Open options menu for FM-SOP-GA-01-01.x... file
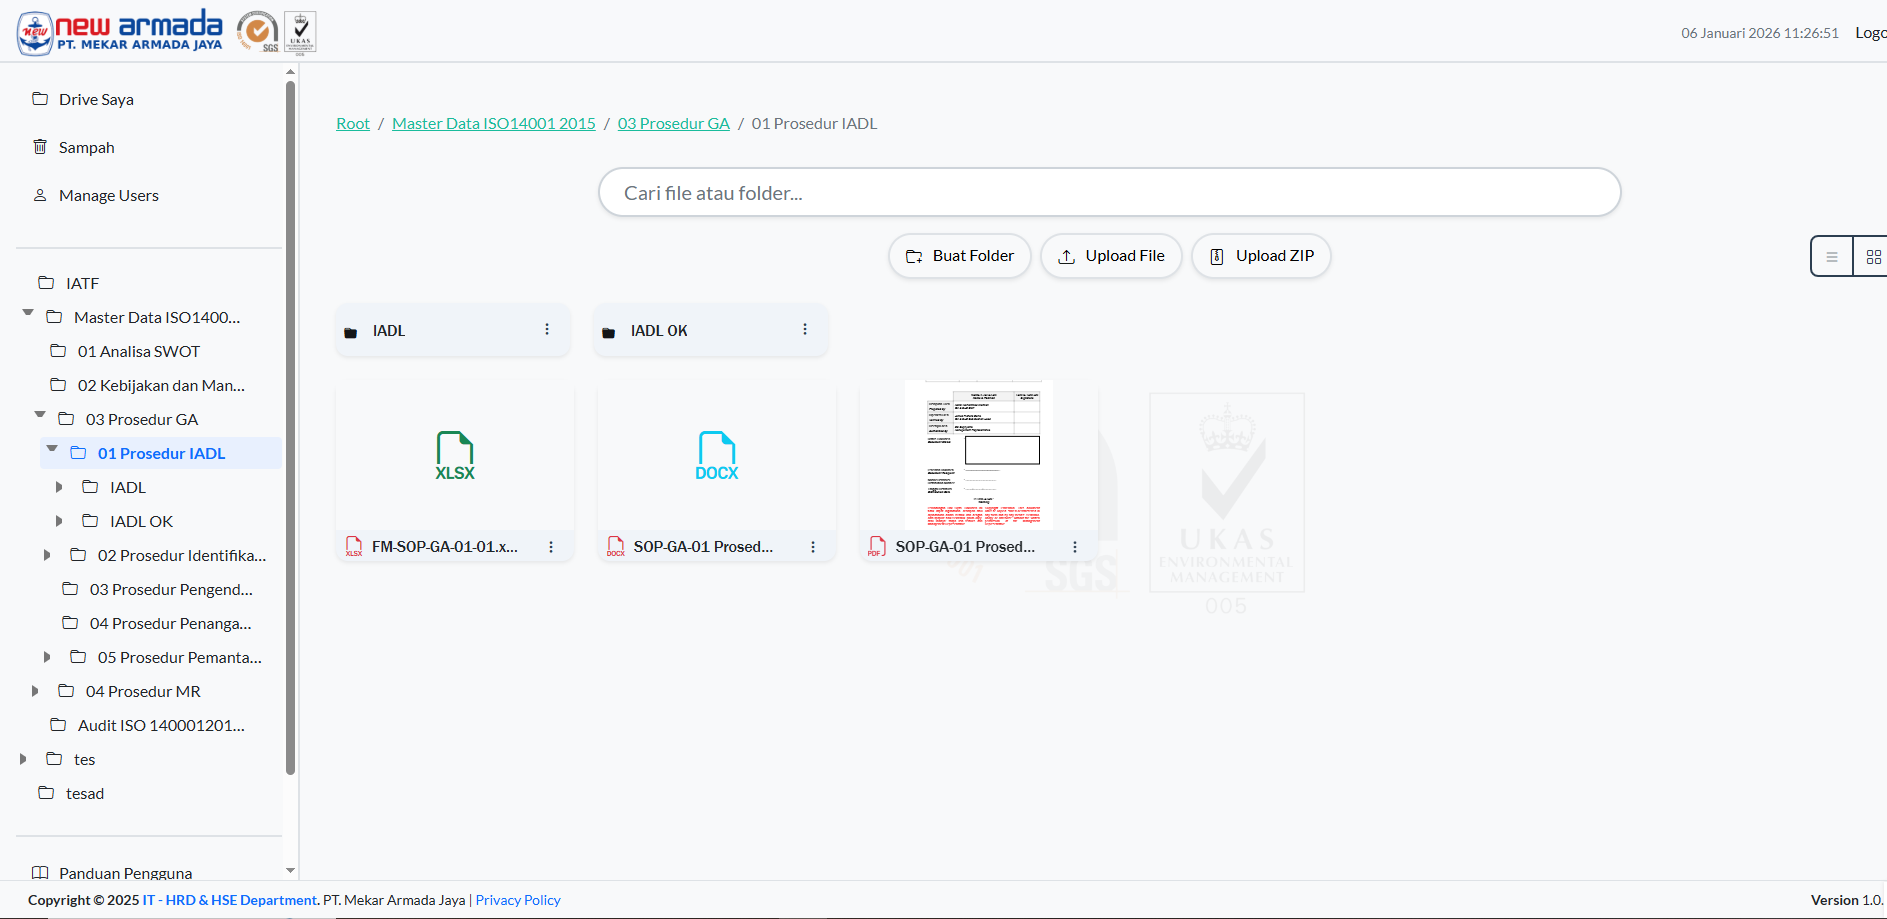The width and height of the screenshot is (1887, 919). point(551,547)
